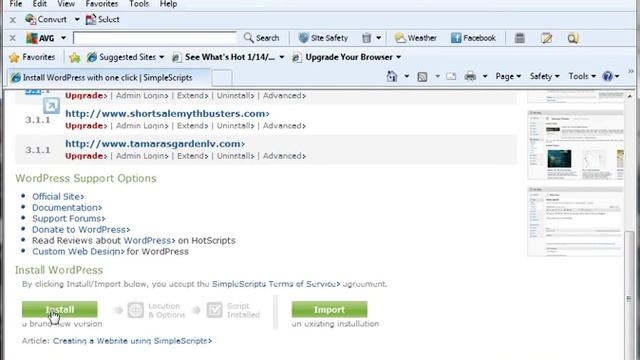Expand the Print dropdown arrow
640x360 pixels.
pyautogui.click(x=485, y=76)
